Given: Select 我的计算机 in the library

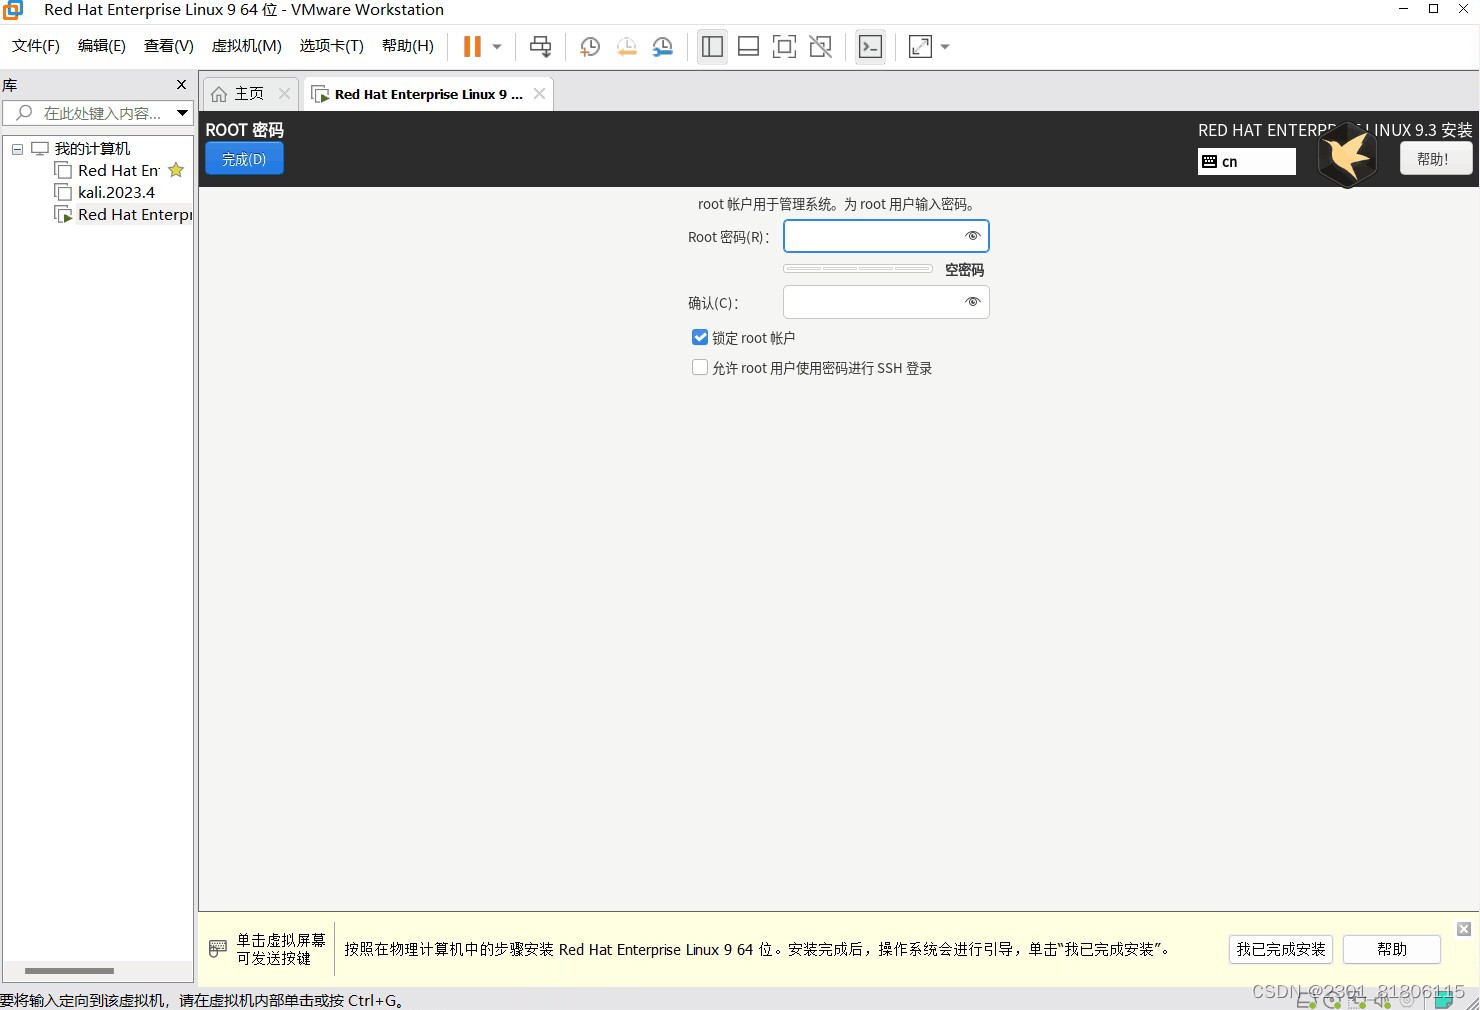Looking at the screenshot, I should pos(92,149).
